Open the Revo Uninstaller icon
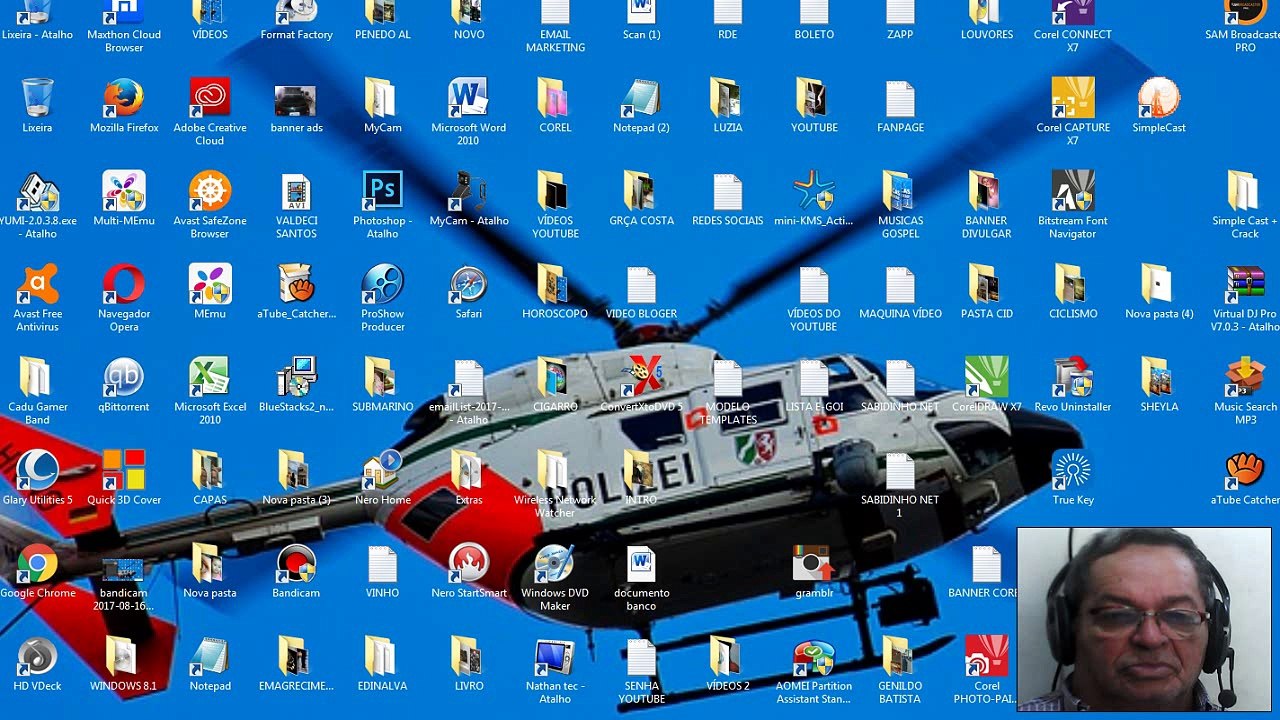1280x720 pixels. (x=1072, y=378)
